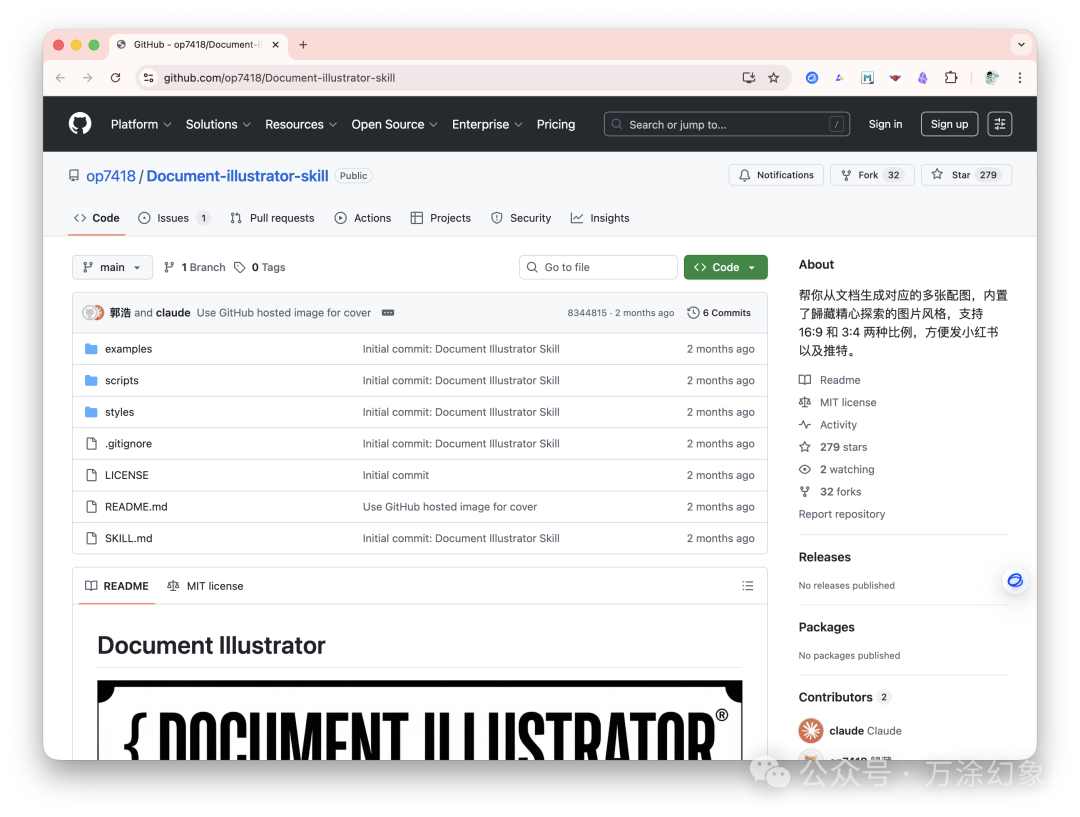Open the notifications bell
The height and width of the screenshot is (817, 1080).
[x=744, y=174]
